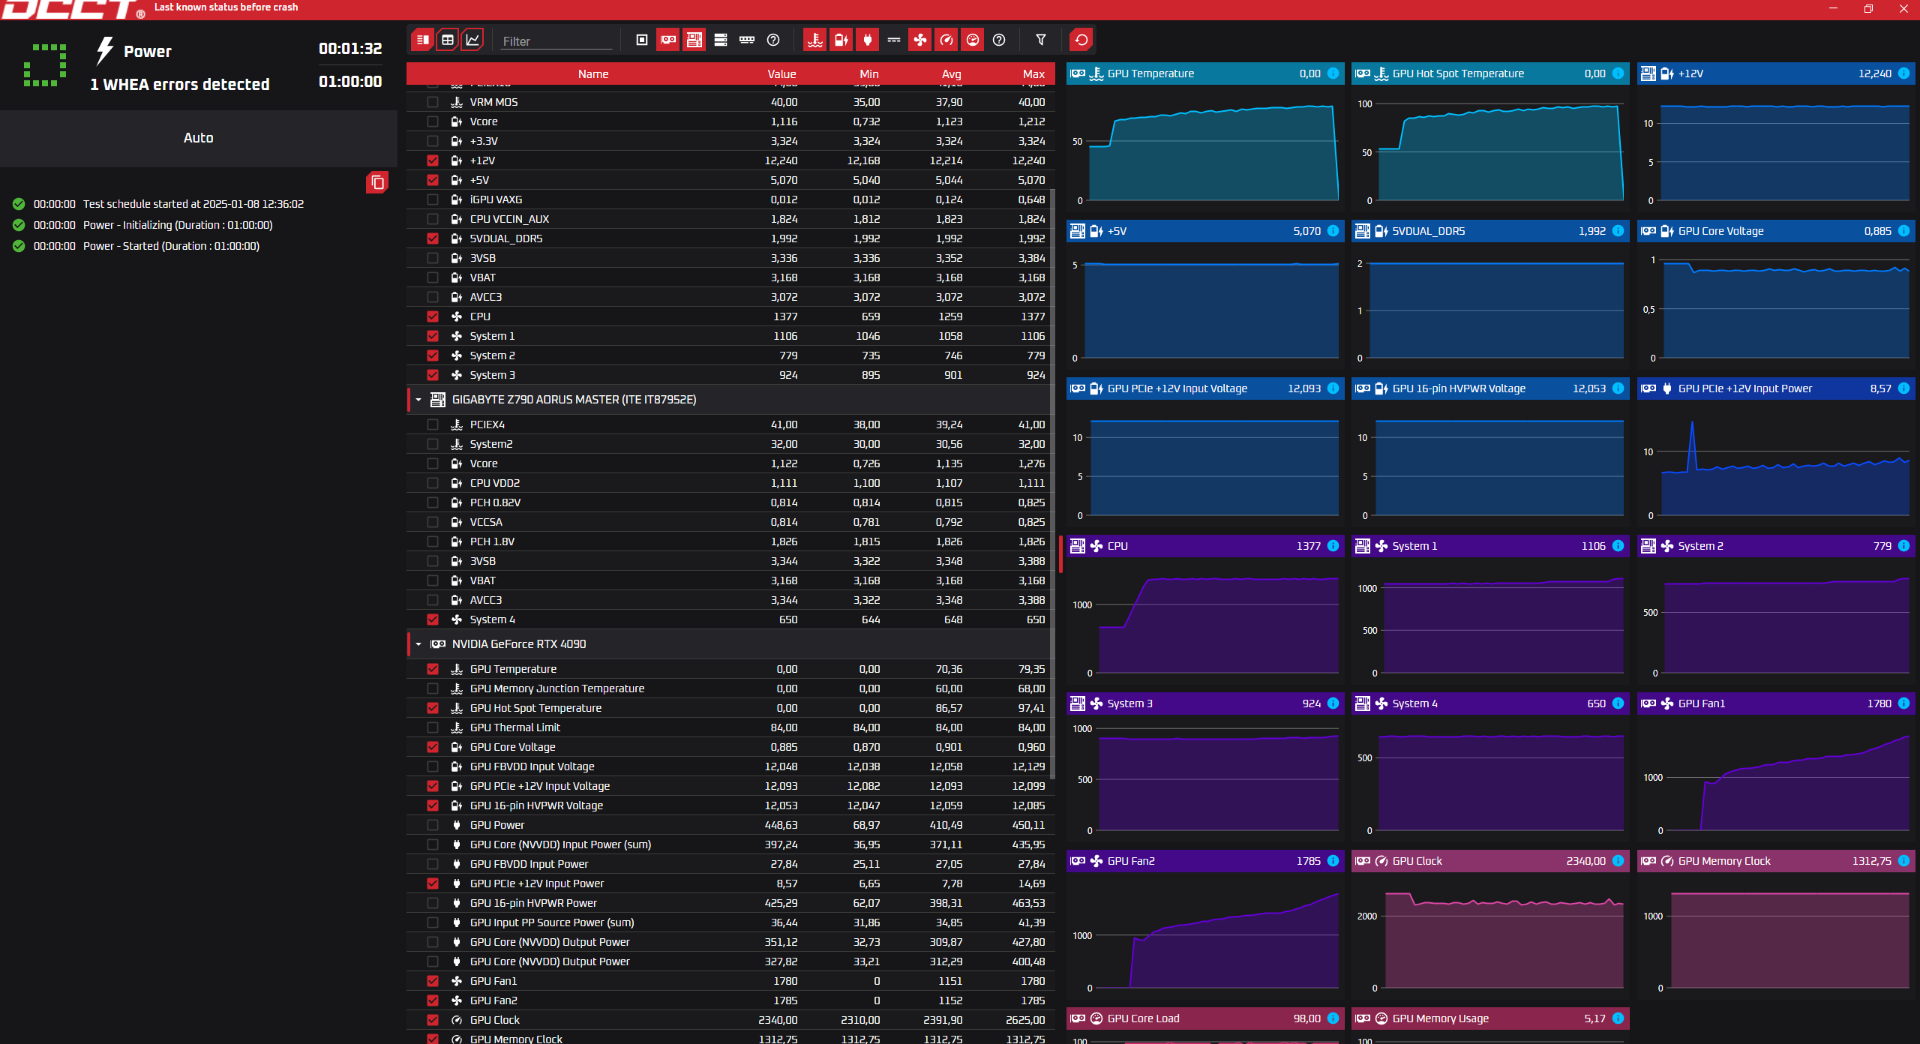The width and height of the screenshot is (1920, 1044).
Task: Switch monitoring to graph view icon
Action: click(x=473, y=40)
